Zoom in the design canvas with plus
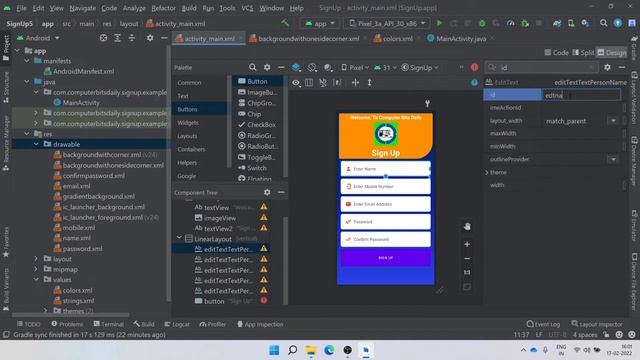The width and height of the screenshot is (640, 360). pos(467,244)
